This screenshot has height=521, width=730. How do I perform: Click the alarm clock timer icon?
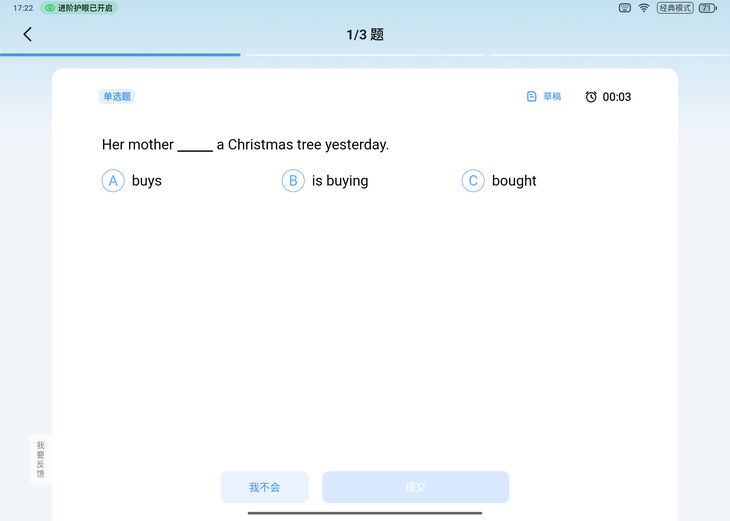click(x=591, y=96)
